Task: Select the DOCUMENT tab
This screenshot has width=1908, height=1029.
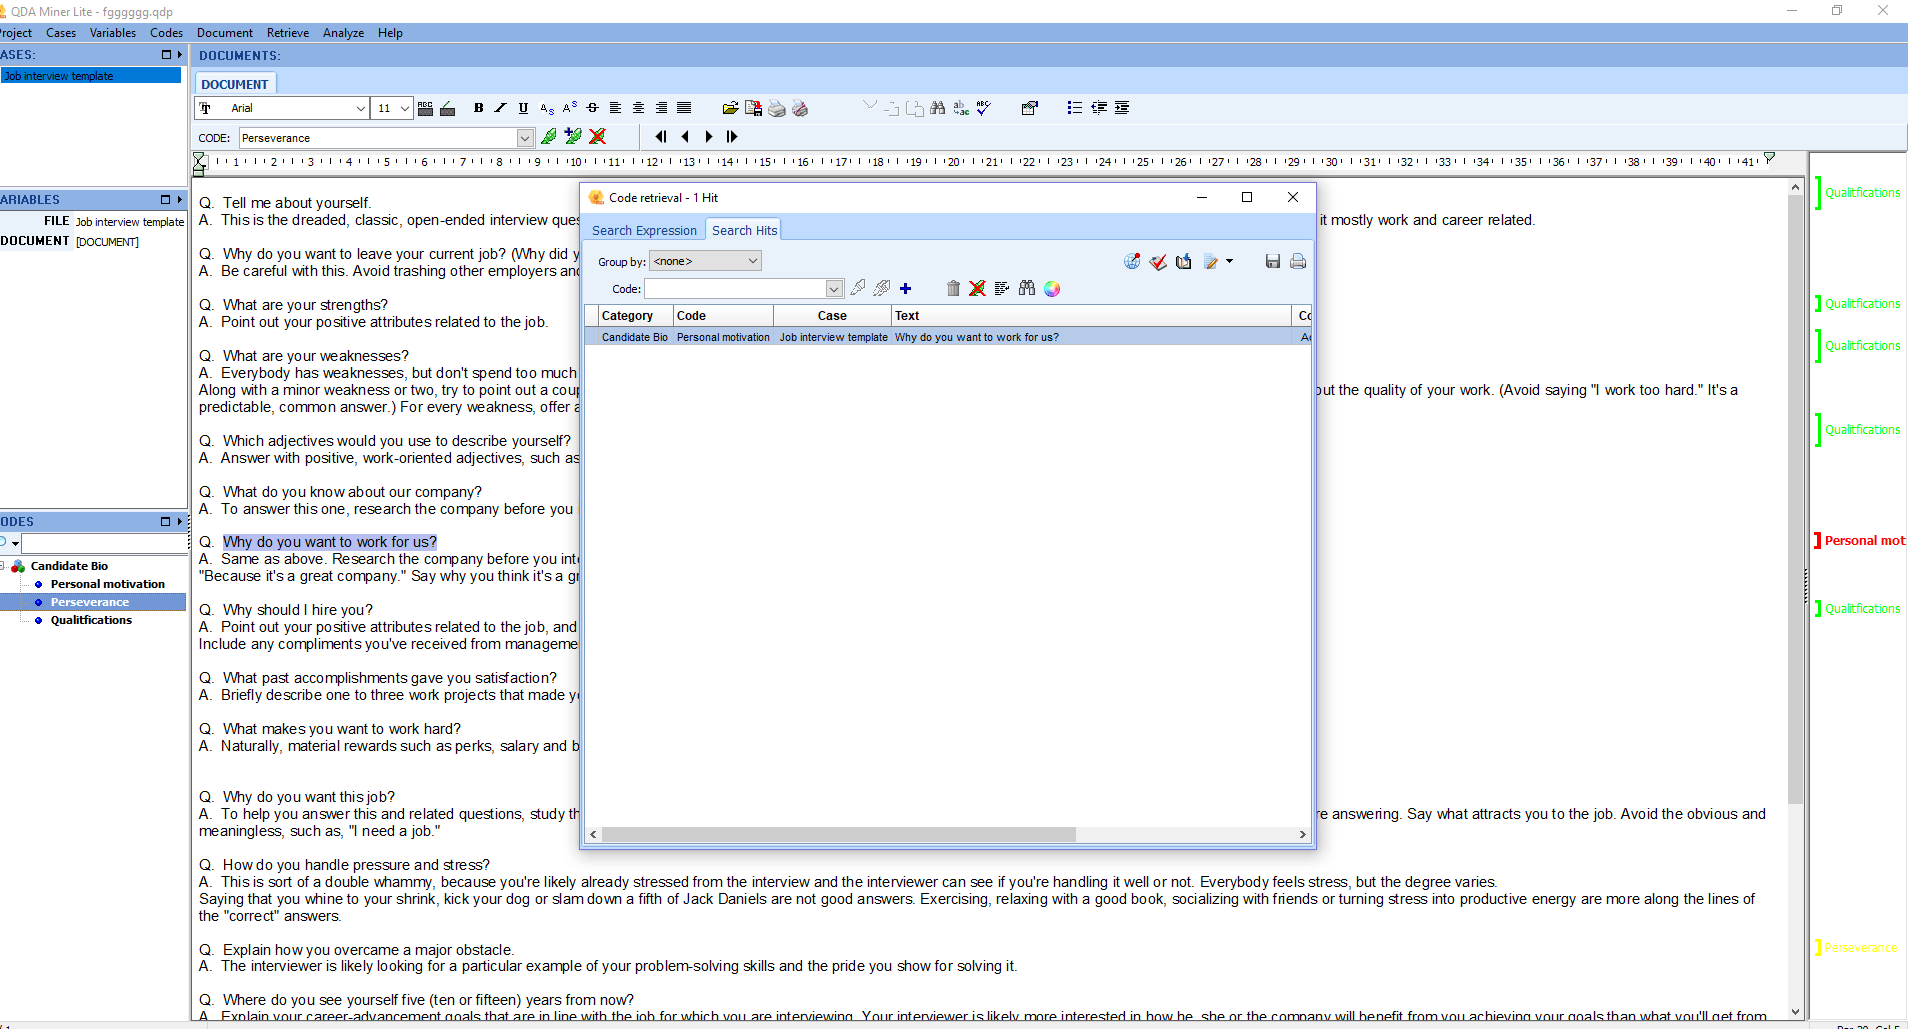Action: [x=235, y=85]
